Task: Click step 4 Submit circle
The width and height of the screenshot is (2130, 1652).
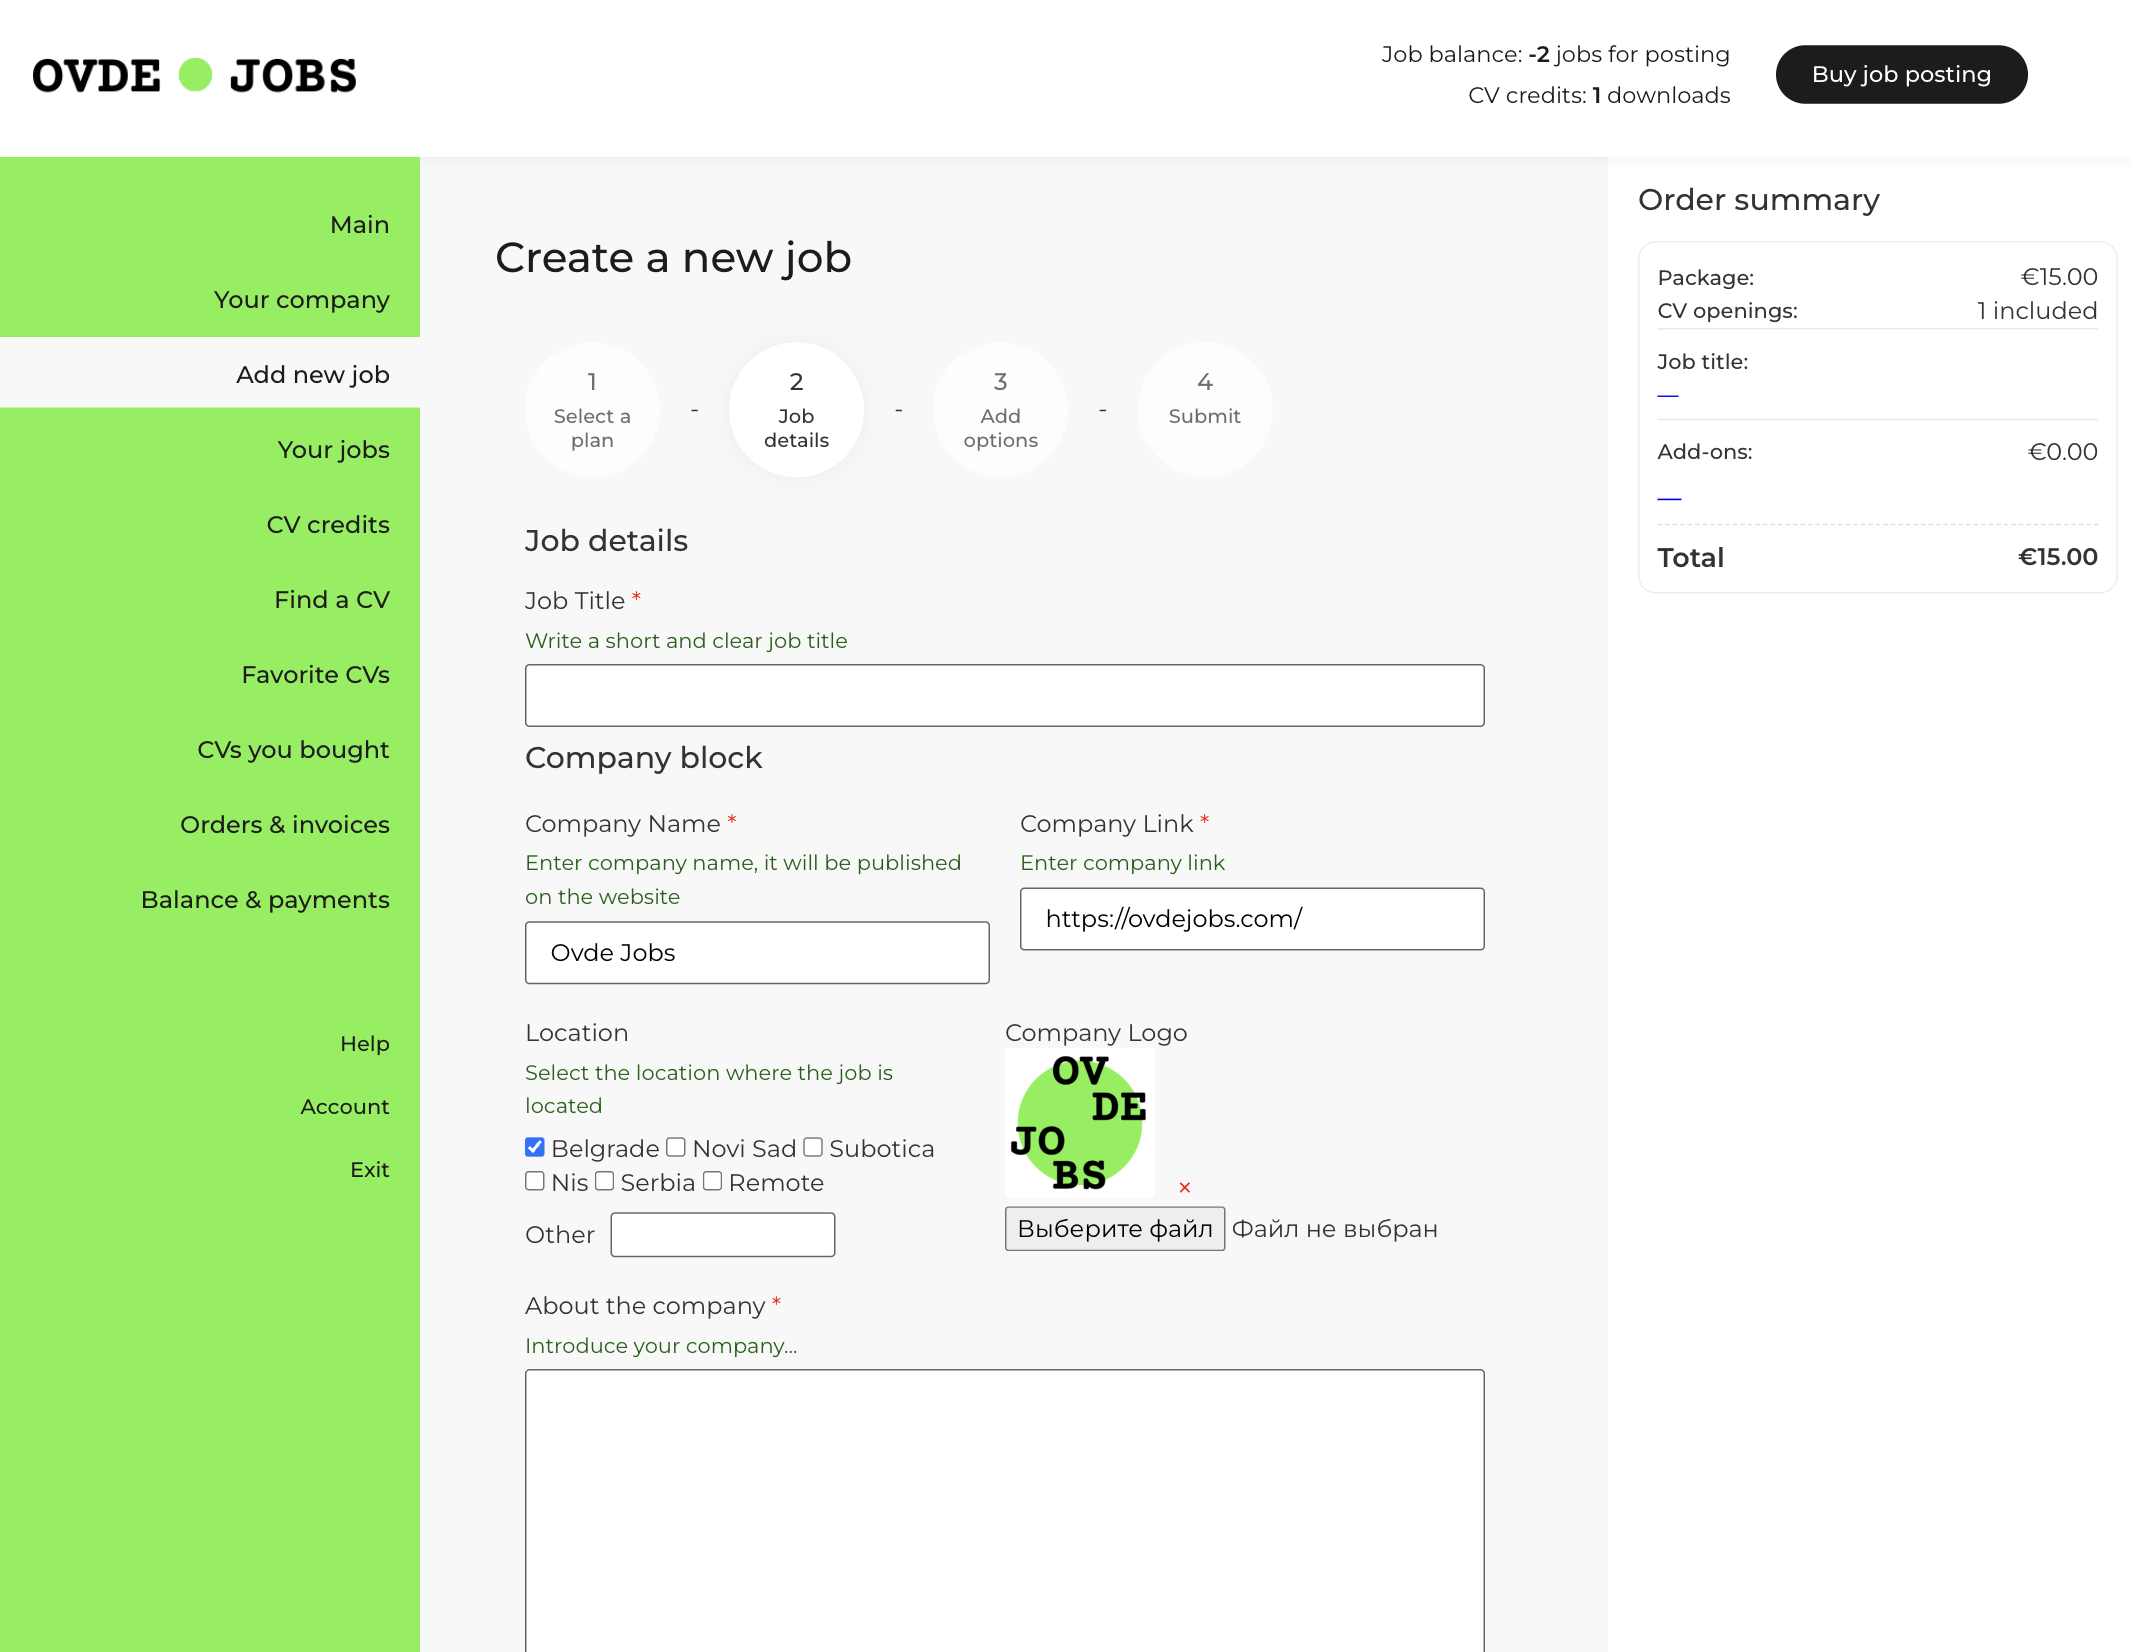Action: click(1204, 410)
